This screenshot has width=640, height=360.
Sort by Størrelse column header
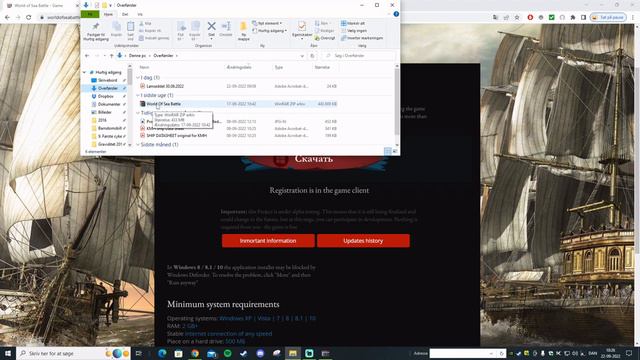coord(322,67)
